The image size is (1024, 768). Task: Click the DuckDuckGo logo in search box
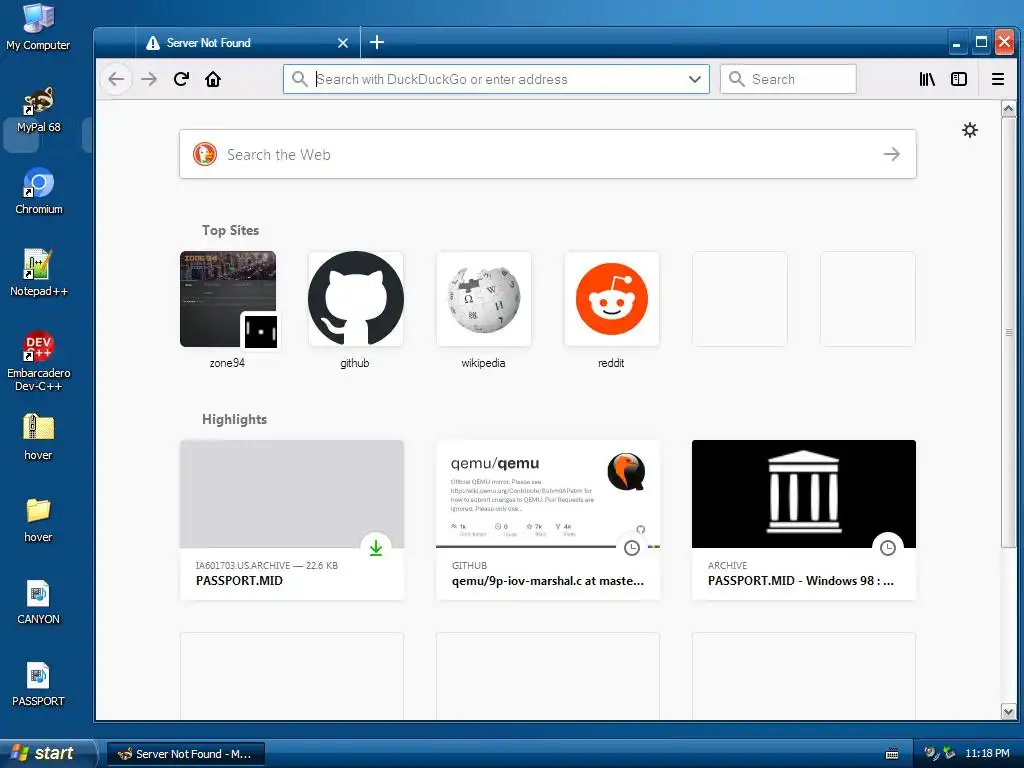204,154
